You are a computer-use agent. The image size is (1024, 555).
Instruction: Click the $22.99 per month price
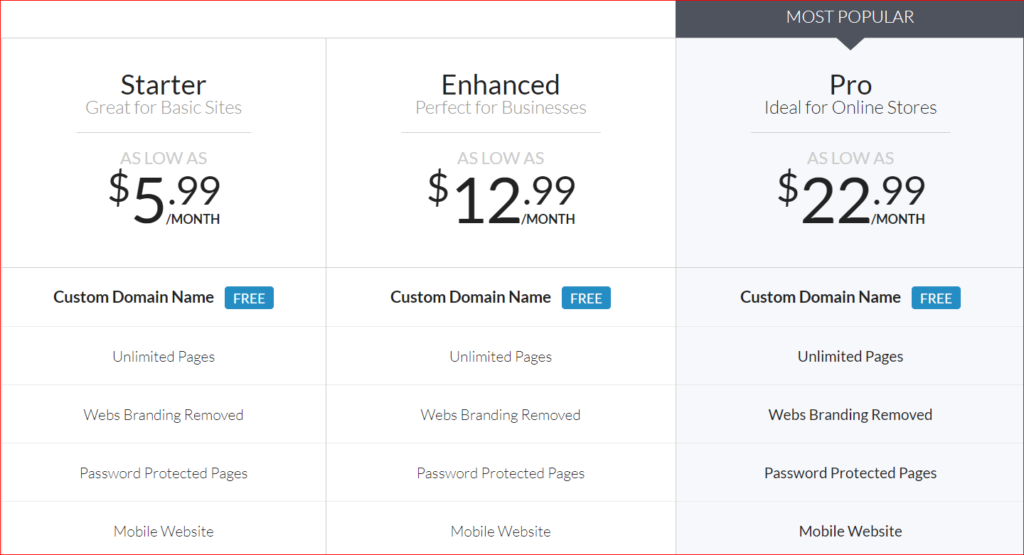click(851, 199)
